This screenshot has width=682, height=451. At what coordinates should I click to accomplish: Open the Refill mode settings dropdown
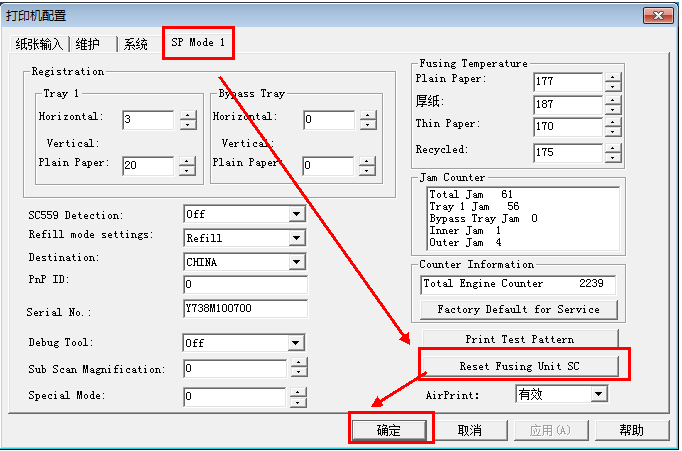[x=296, y=238]
